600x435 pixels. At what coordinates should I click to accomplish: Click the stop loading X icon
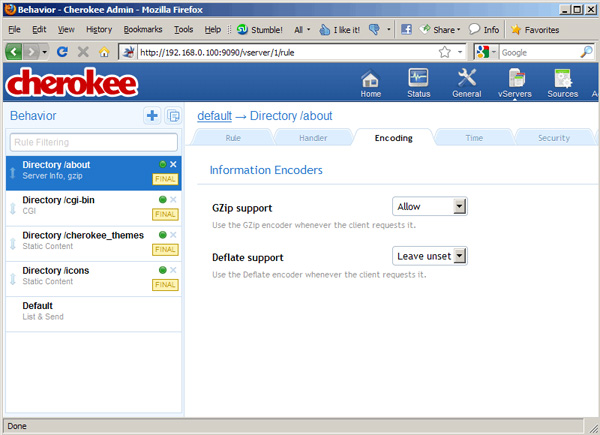coord(83,51)
